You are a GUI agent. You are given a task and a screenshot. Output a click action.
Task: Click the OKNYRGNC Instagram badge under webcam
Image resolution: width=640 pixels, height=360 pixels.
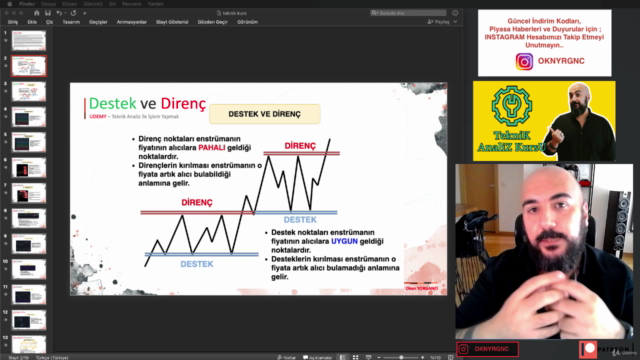click(487, 349)
